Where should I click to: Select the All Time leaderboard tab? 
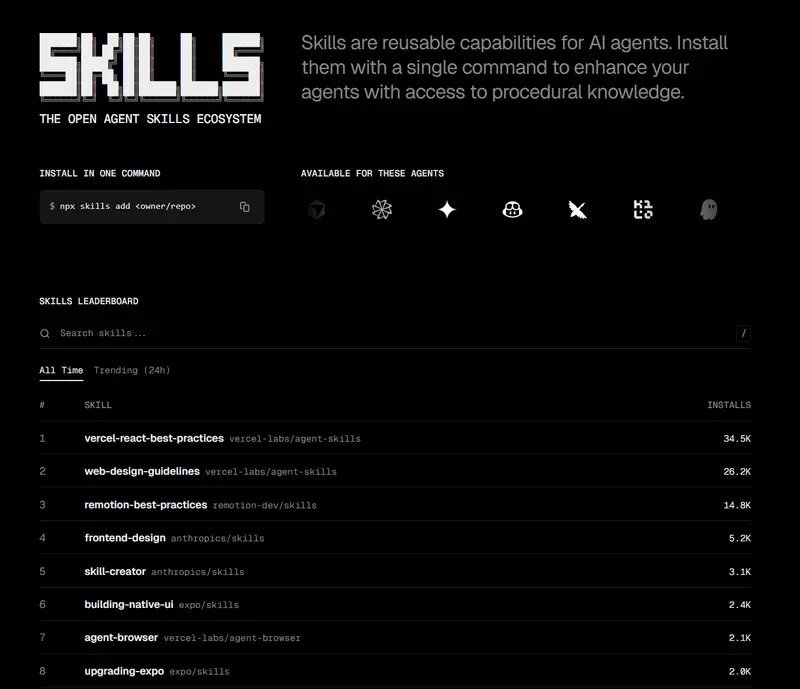(61, 370)
